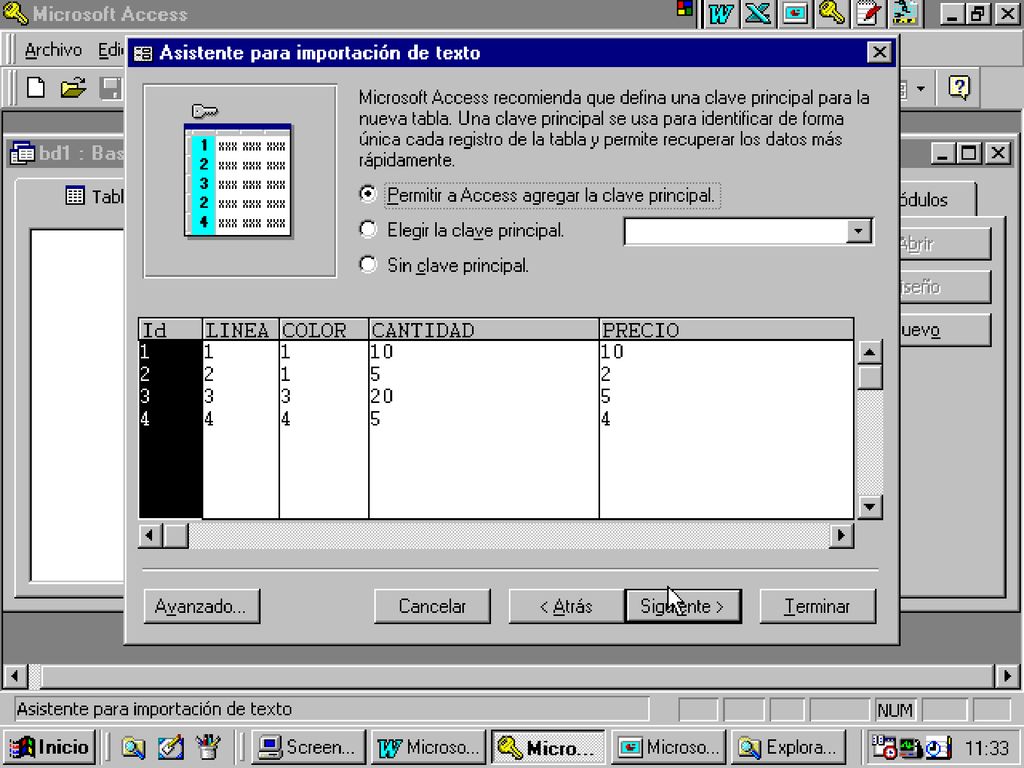Click the quick launch pencil and paper icon
The image size is (1024, 768).
click(x=170, y=747)
